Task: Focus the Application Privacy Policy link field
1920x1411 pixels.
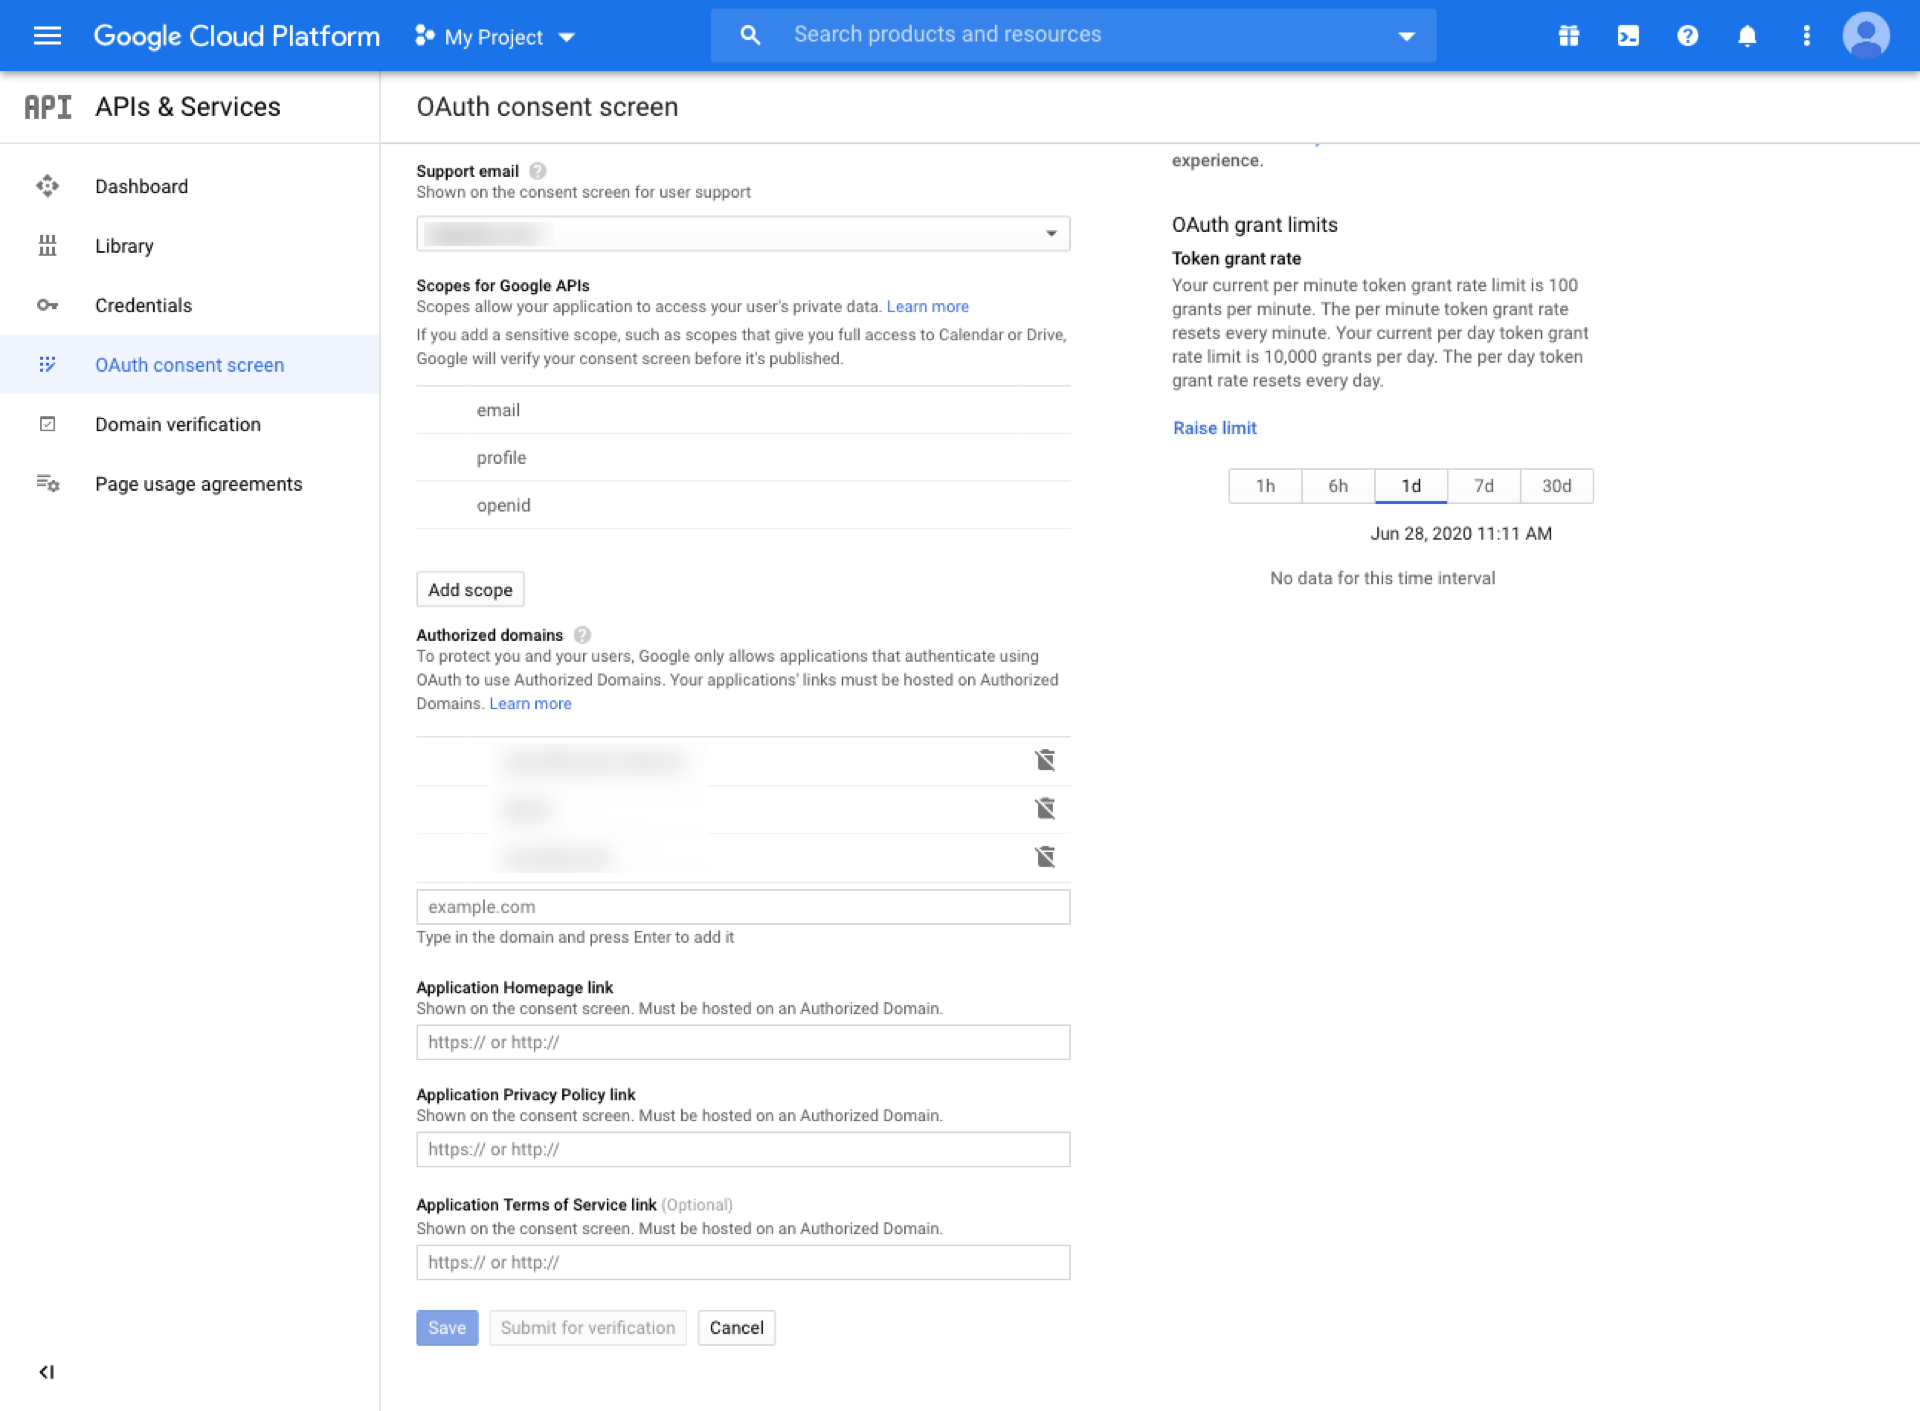Action: click(x=743, y=1149)
